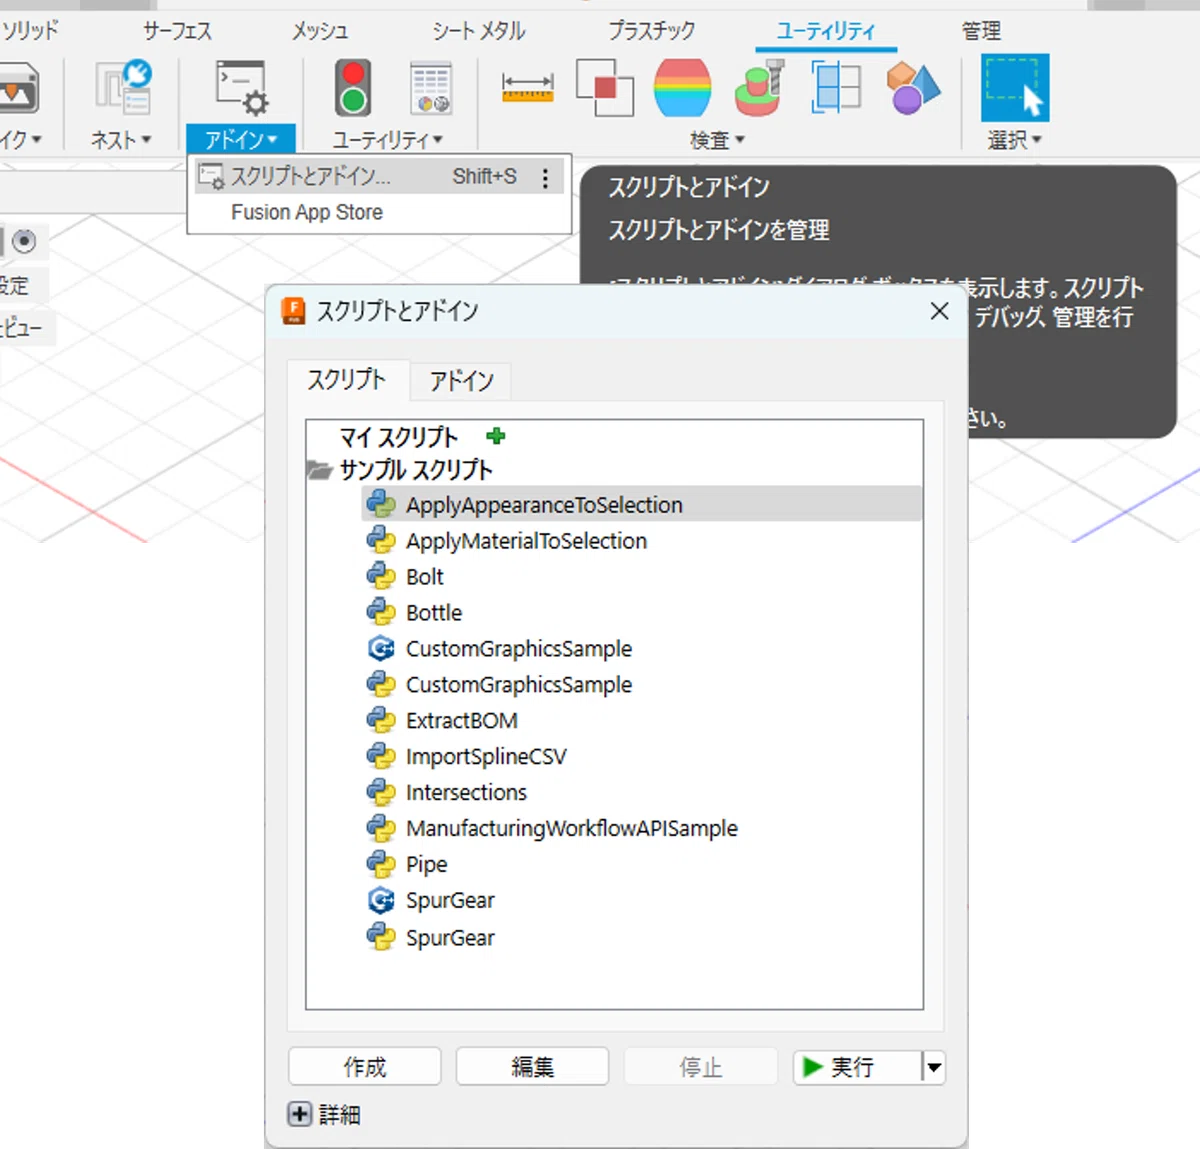Open the 検査 dropdown
1200x1149 pixels.
[x=717, y=141]
